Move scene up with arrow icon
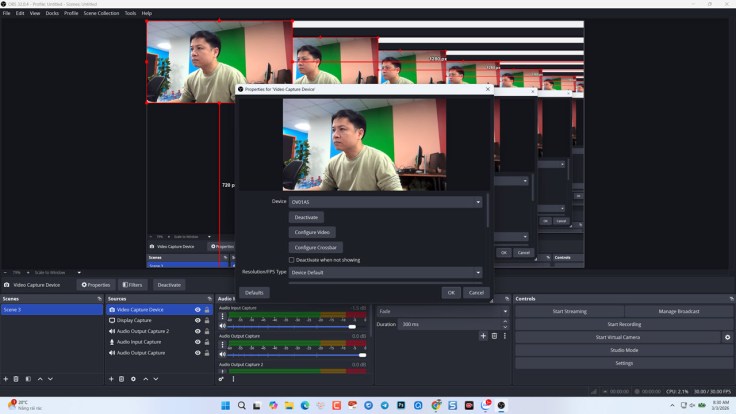The image size is (736, 414). [x=40, y=379]
